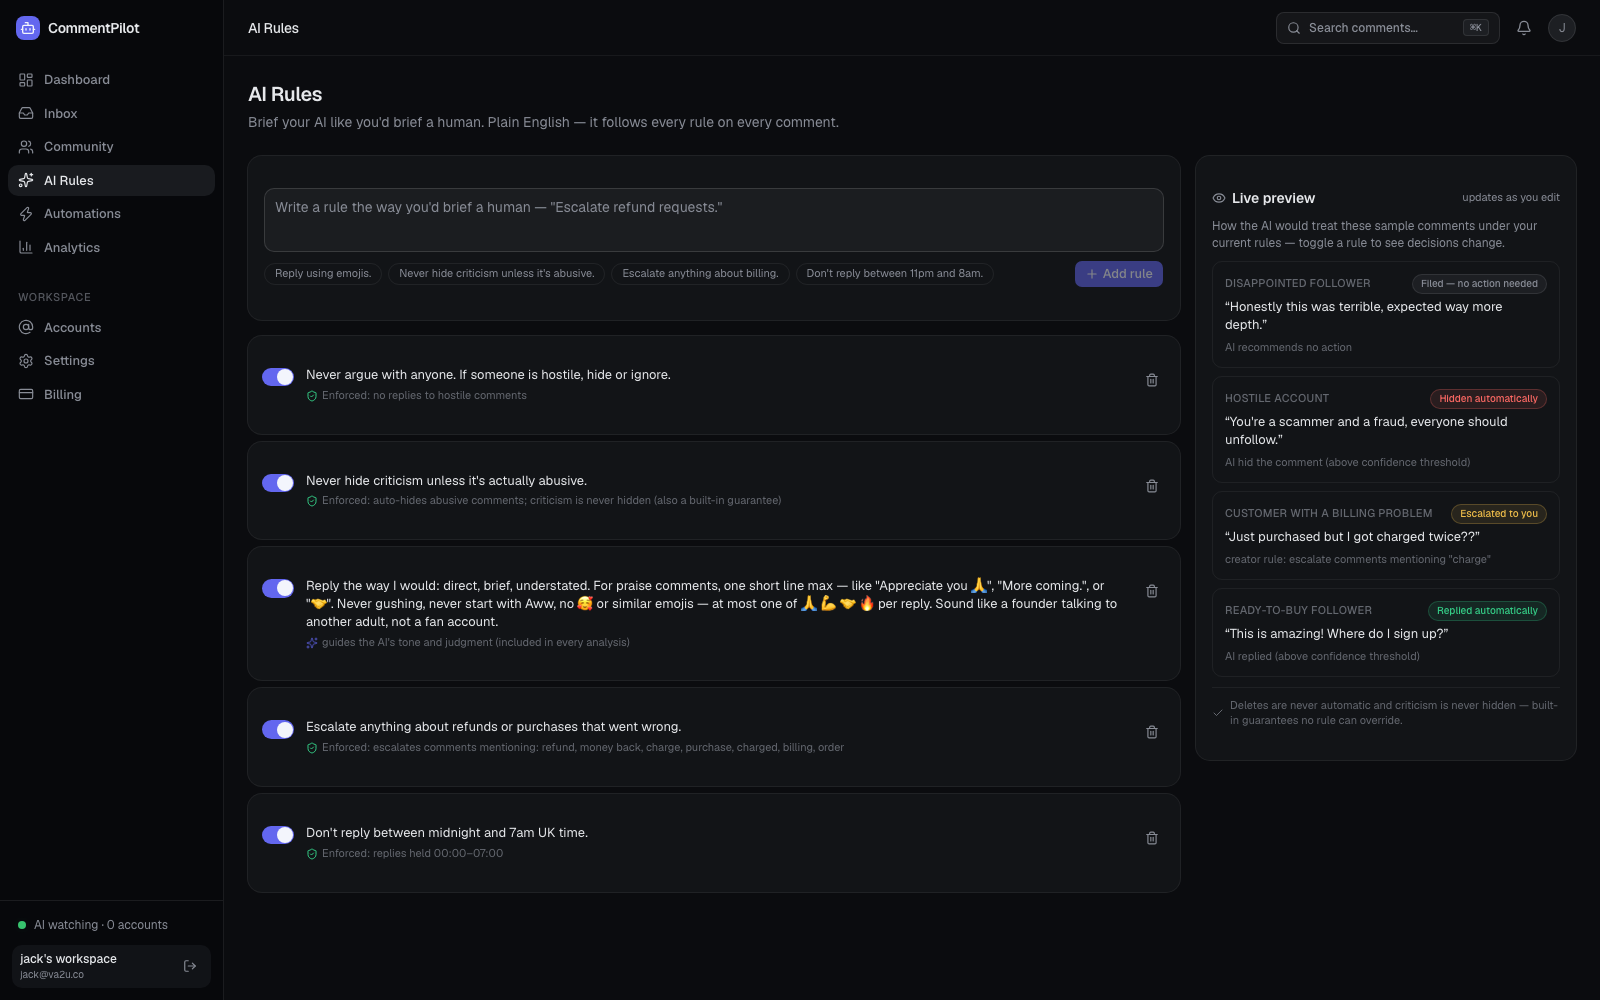1600x1000 pixels.
Task: Open the Community section
Action: (x=111, y=147)
